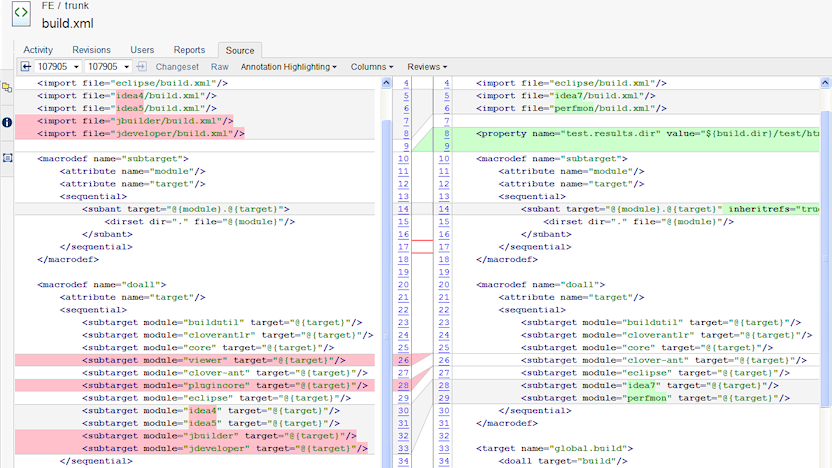Switch to the Activity tab
The width and height of the screenshot is (832, 468).
38,50
